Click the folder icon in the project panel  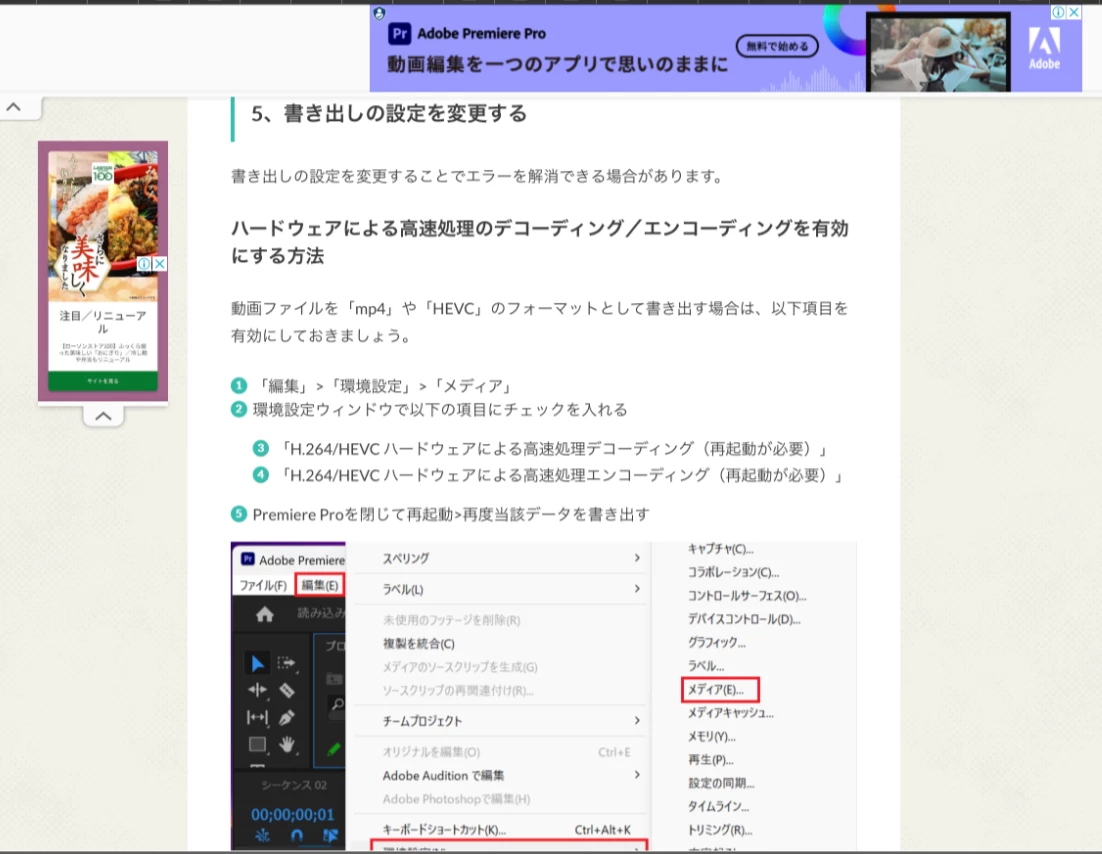coord(335,678)
